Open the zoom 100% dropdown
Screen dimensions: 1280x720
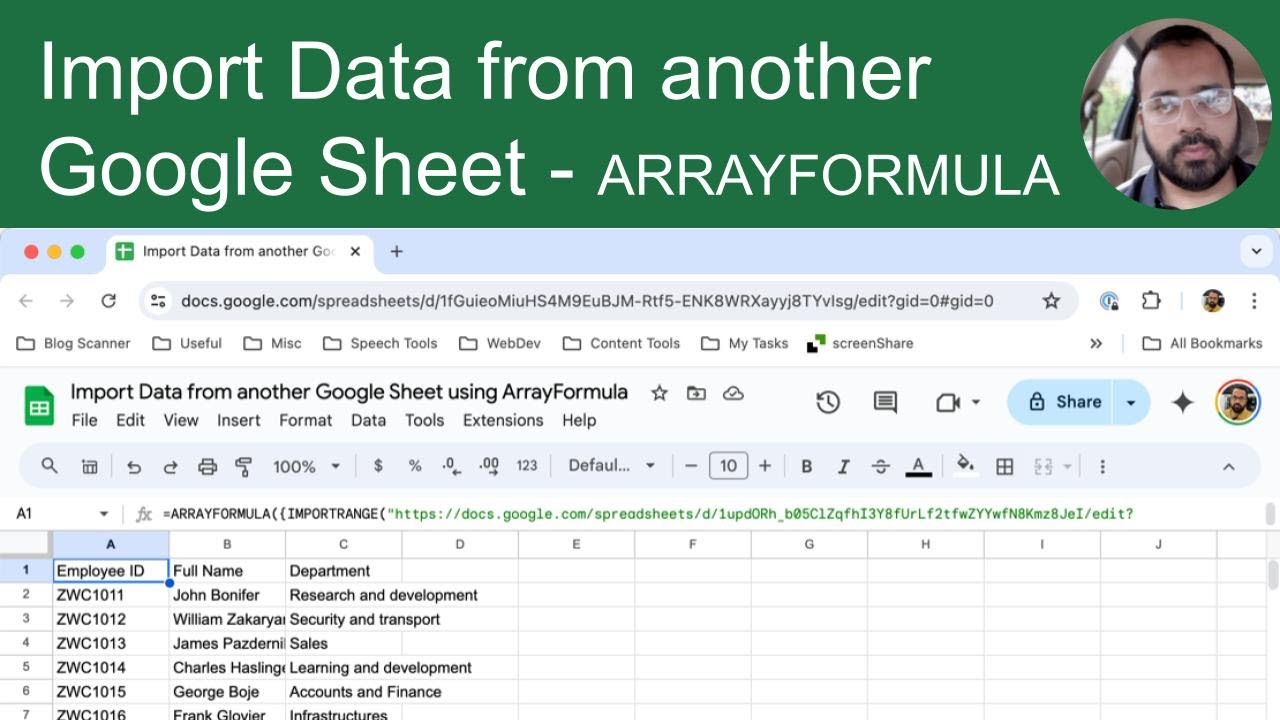307,466
